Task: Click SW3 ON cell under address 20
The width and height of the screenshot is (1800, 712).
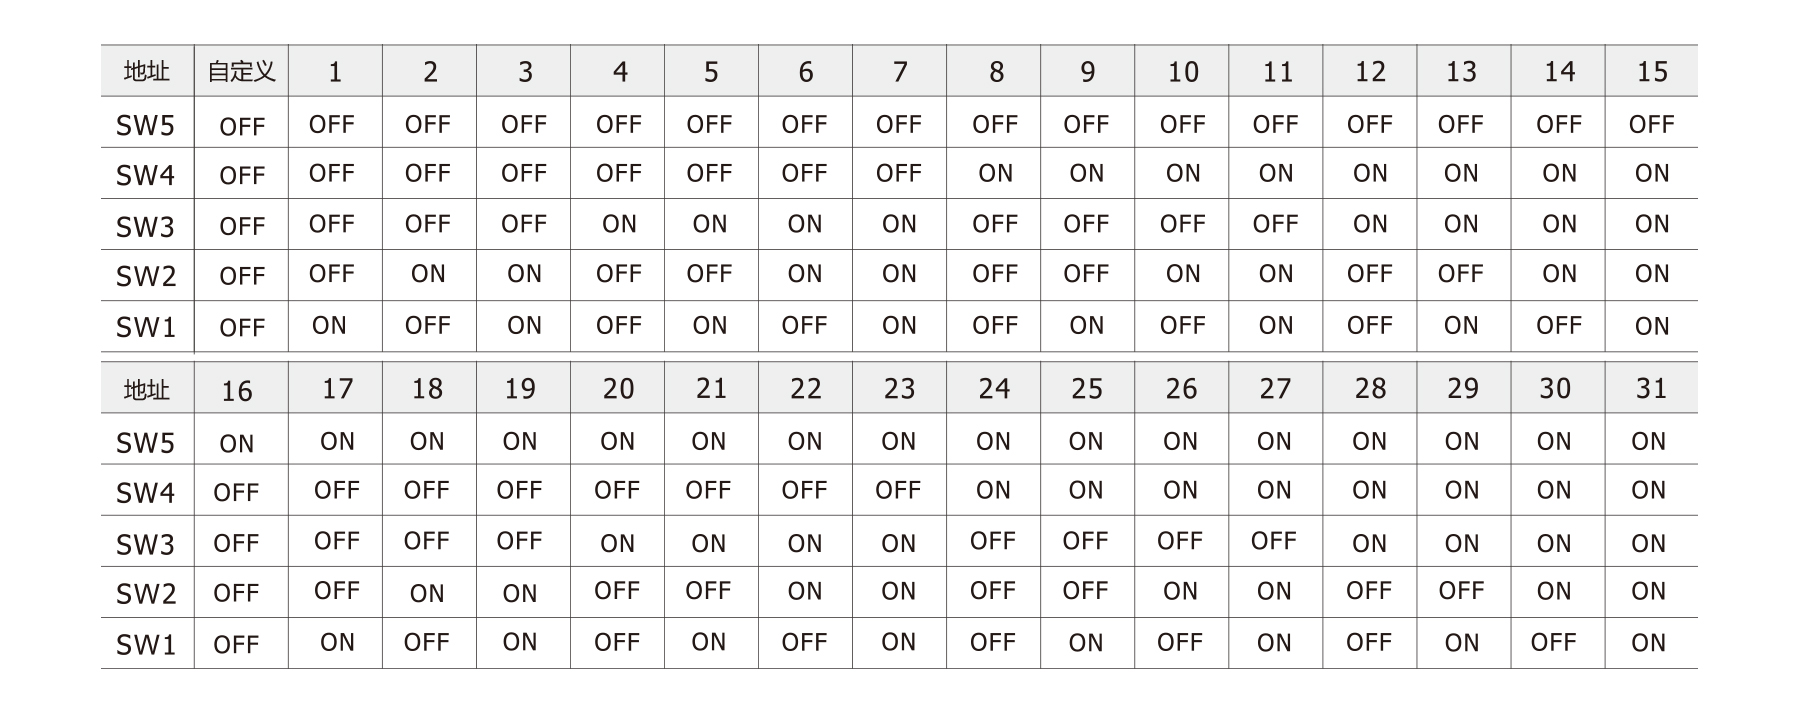Action: 617,543
